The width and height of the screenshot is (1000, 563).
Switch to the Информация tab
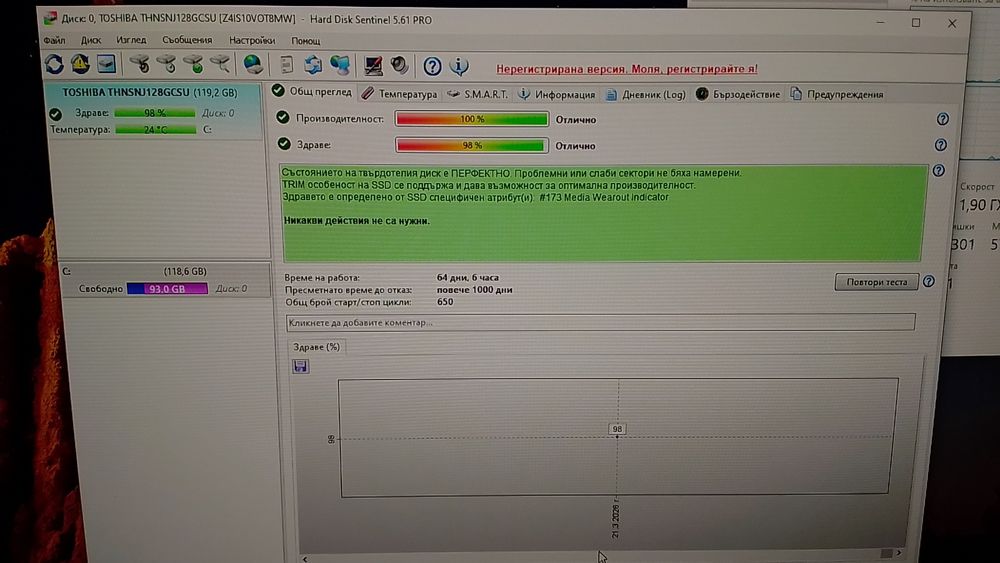pyautogui.click(x=557, y=94)
